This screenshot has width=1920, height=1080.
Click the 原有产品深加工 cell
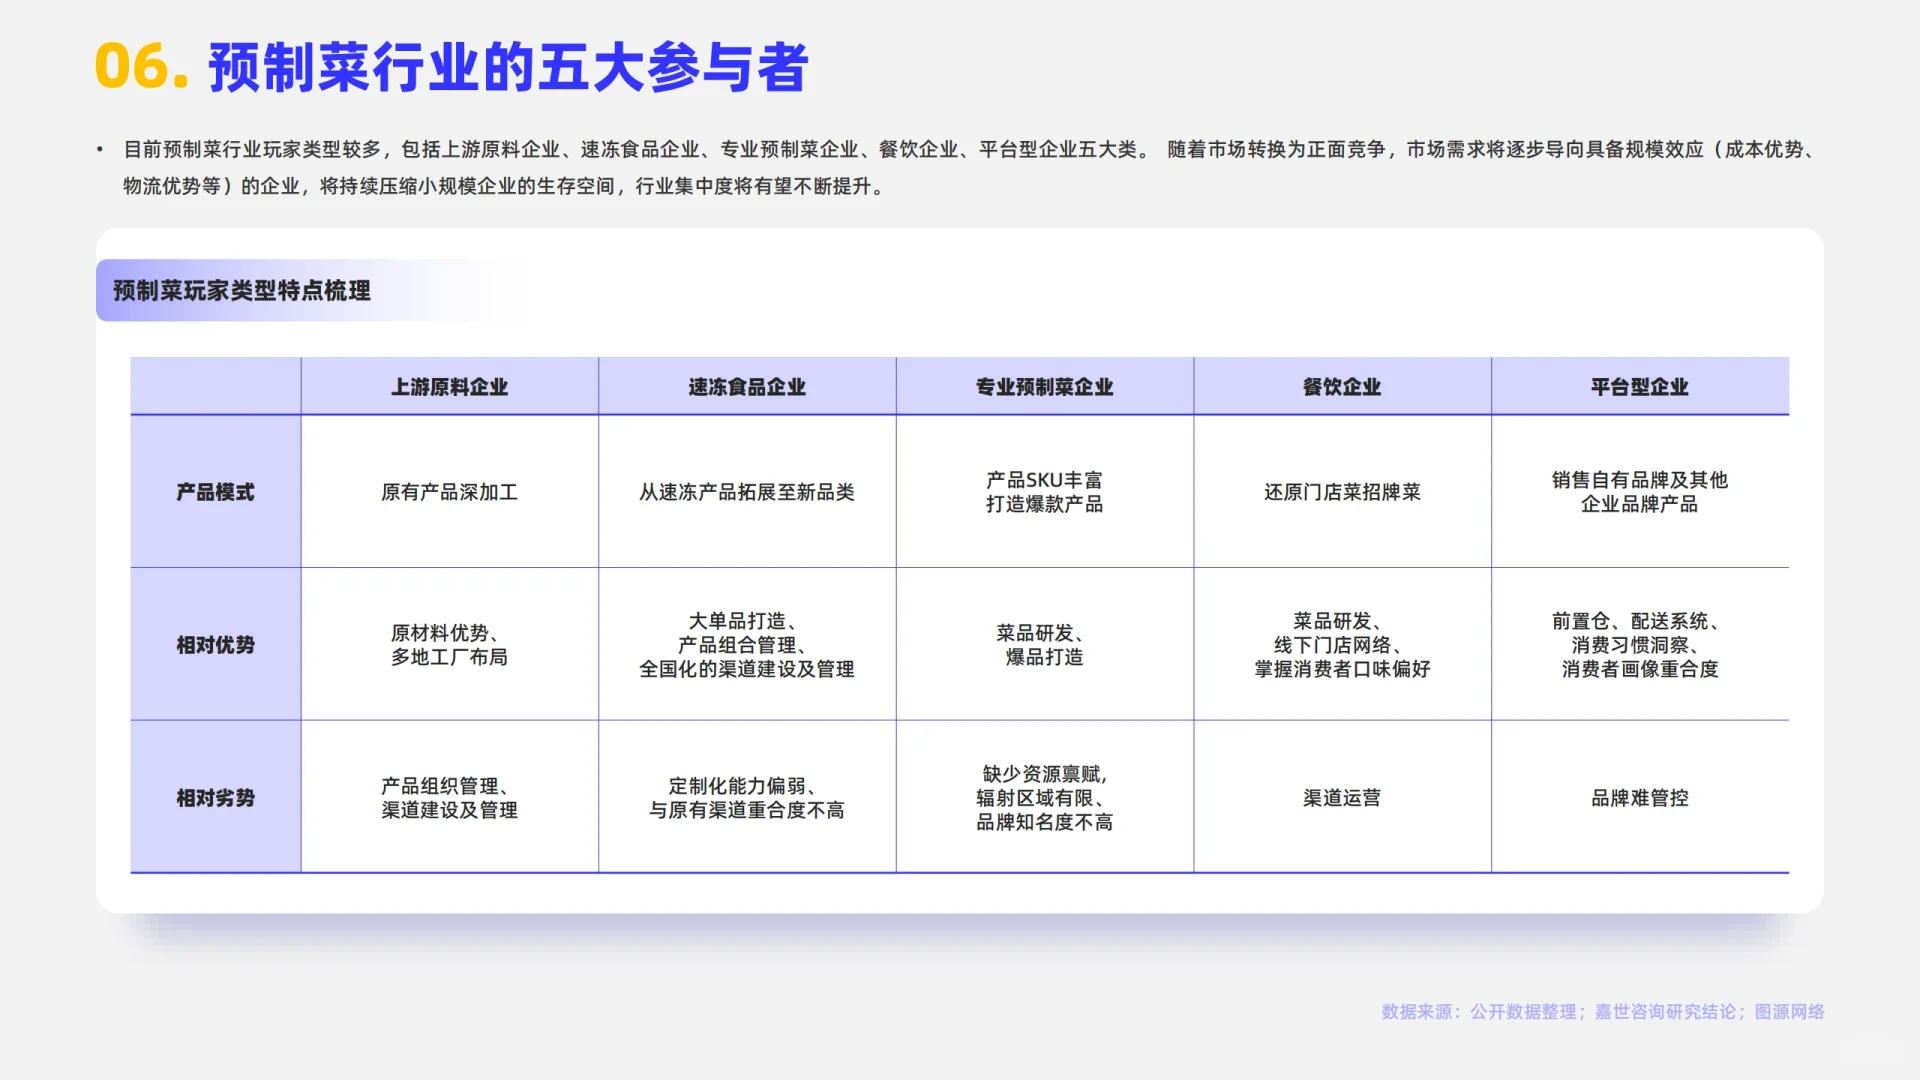click(449, 492)
